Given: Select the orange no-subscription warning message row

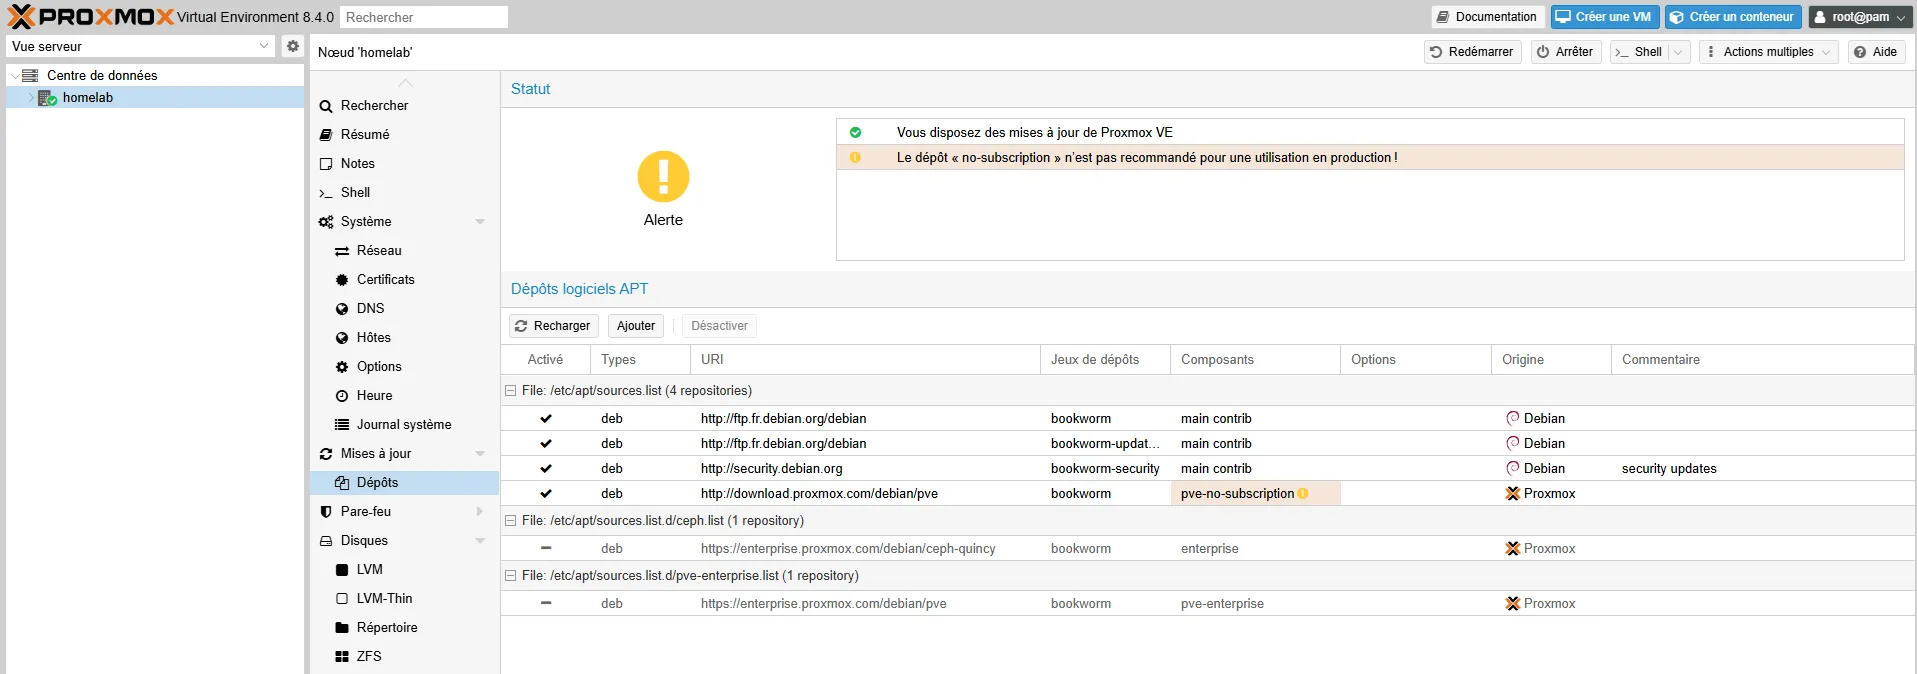Looking at the screenshot, I should [x=1146, y=158].
